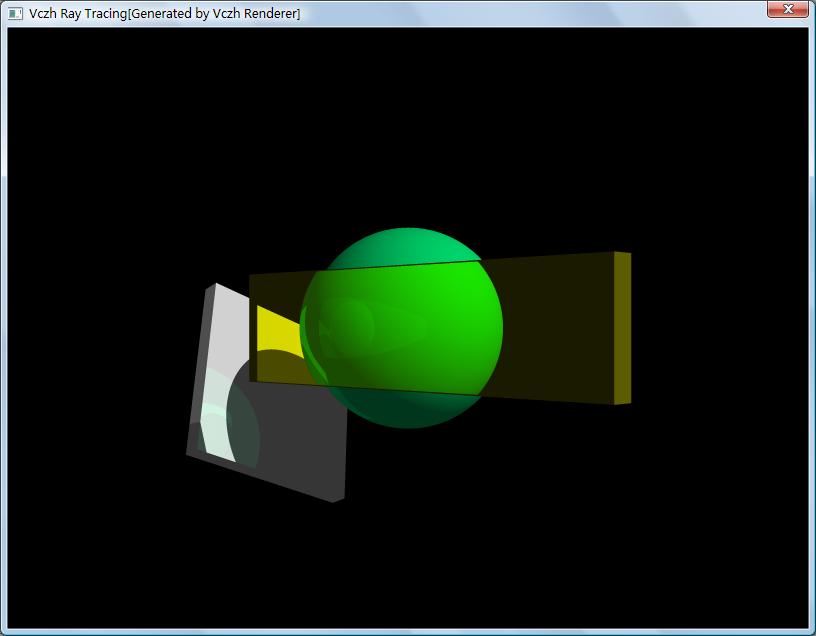
Task: Close the Vczh Ray Tracing window
Action: (787, 9)
